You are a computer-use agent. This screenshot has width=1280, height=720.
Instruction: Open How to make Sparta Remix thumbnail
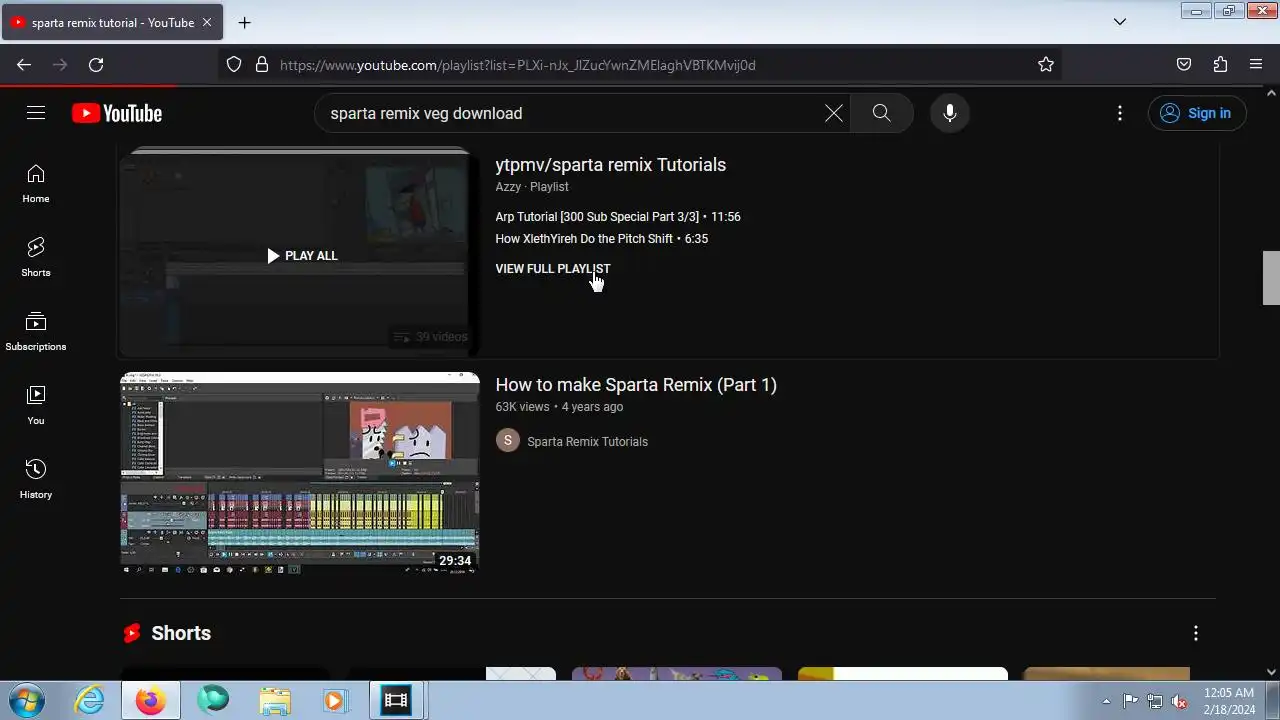pos(300,473)
